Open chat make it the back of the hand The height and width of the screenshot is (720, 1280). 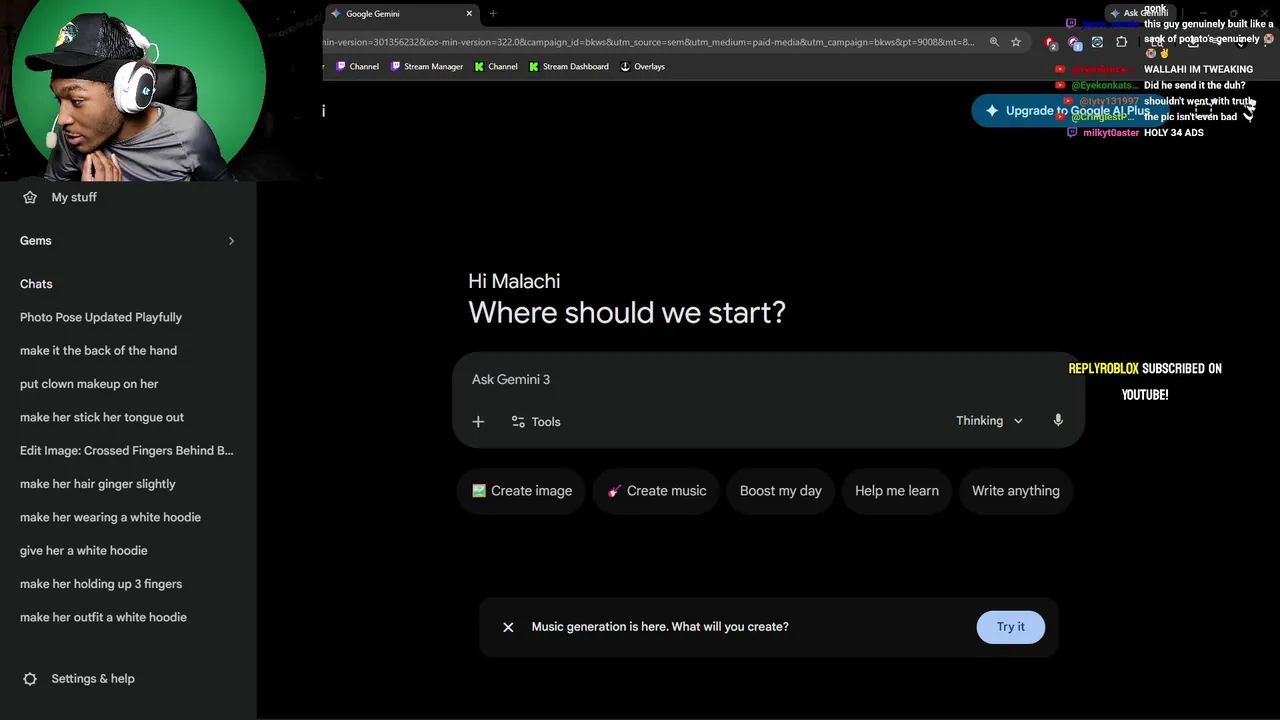(x=98, y=351)
